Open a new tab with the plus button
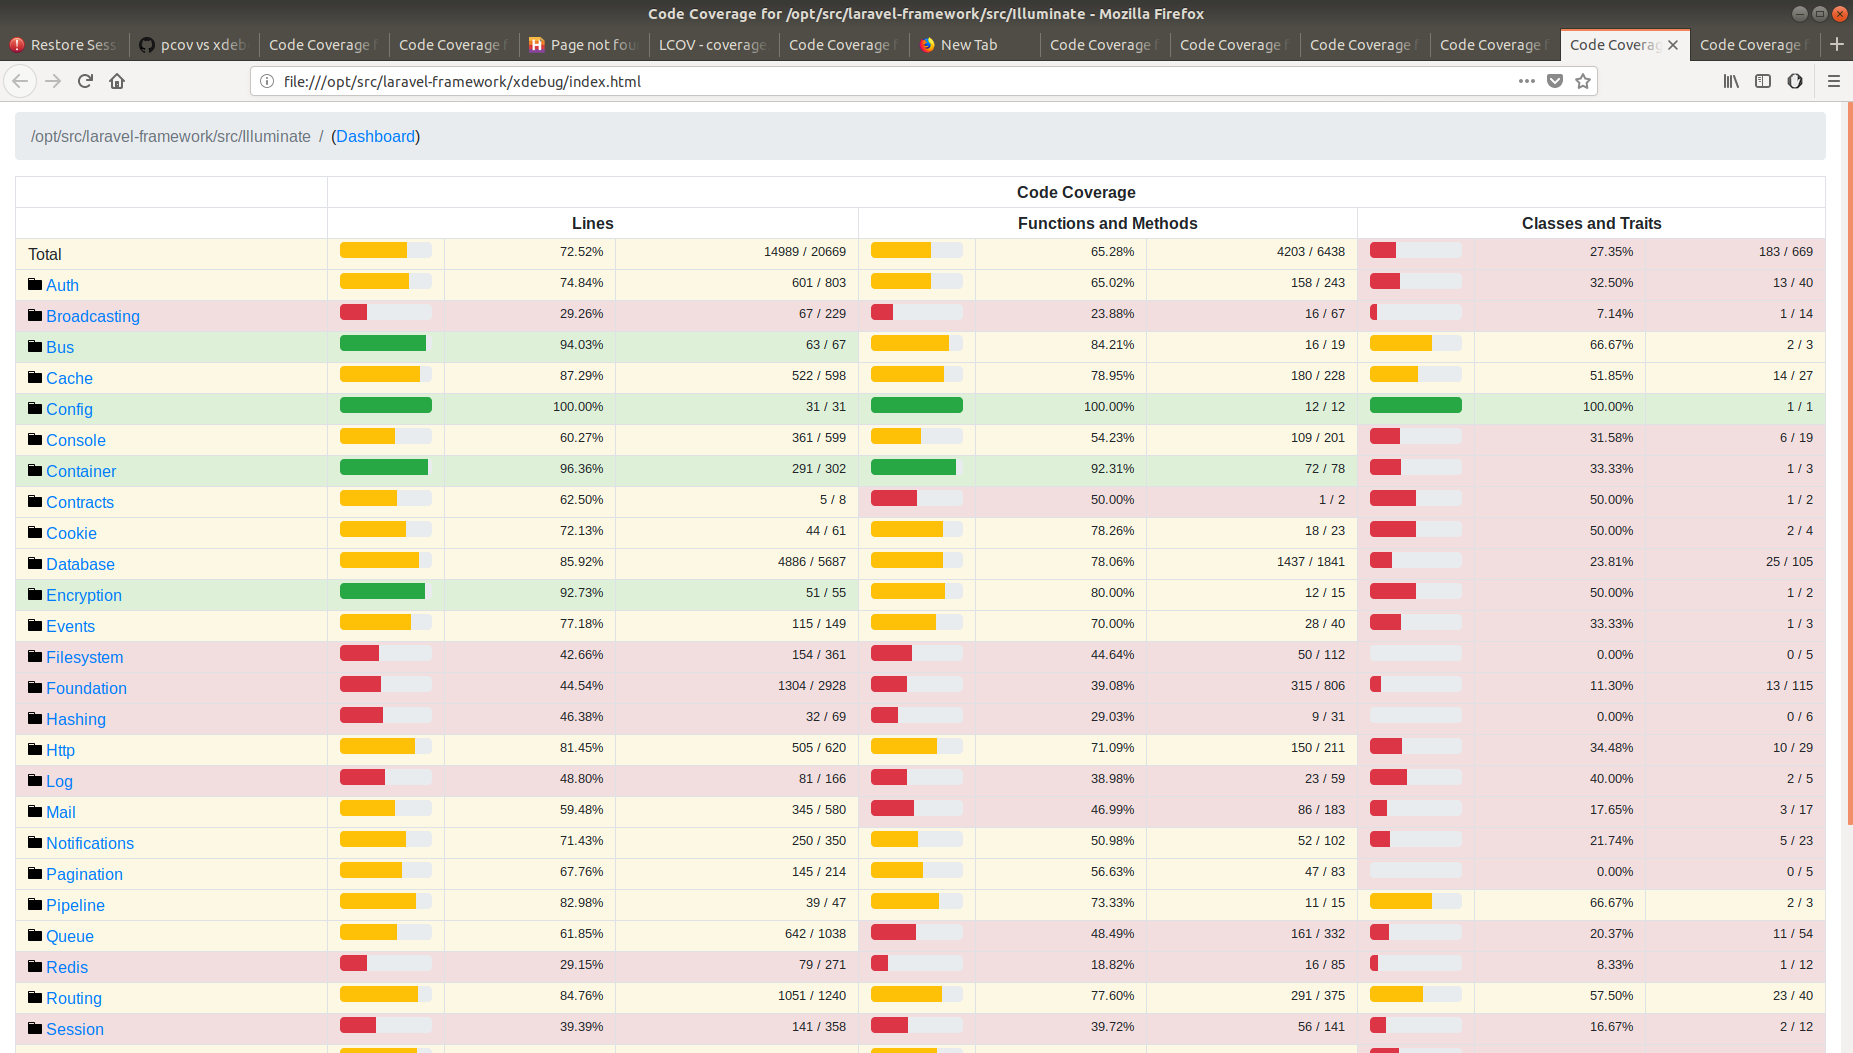Screen dimensions: 1853x1053 click(x=1836, y=44)
